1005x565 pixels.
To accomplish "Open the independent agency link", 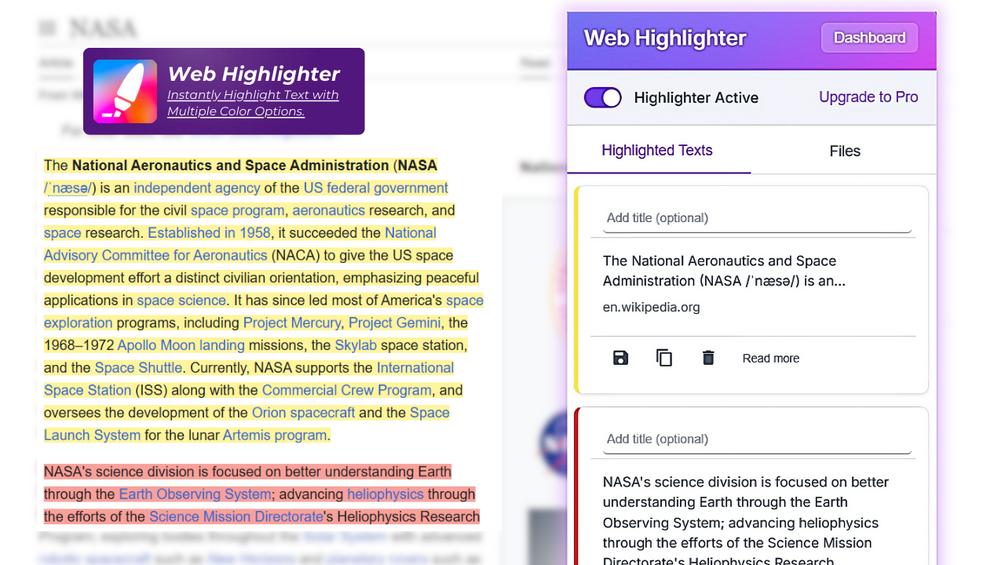I will (x=197, y=188).
